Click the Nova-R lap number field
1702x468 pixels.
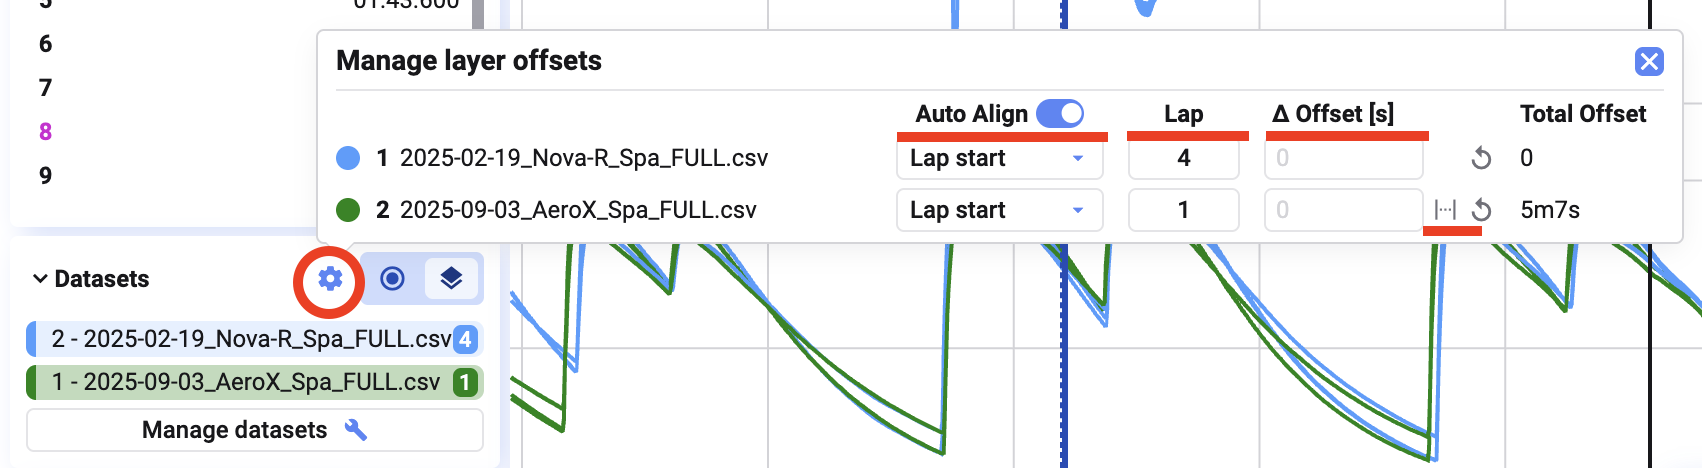point(1183,158)
